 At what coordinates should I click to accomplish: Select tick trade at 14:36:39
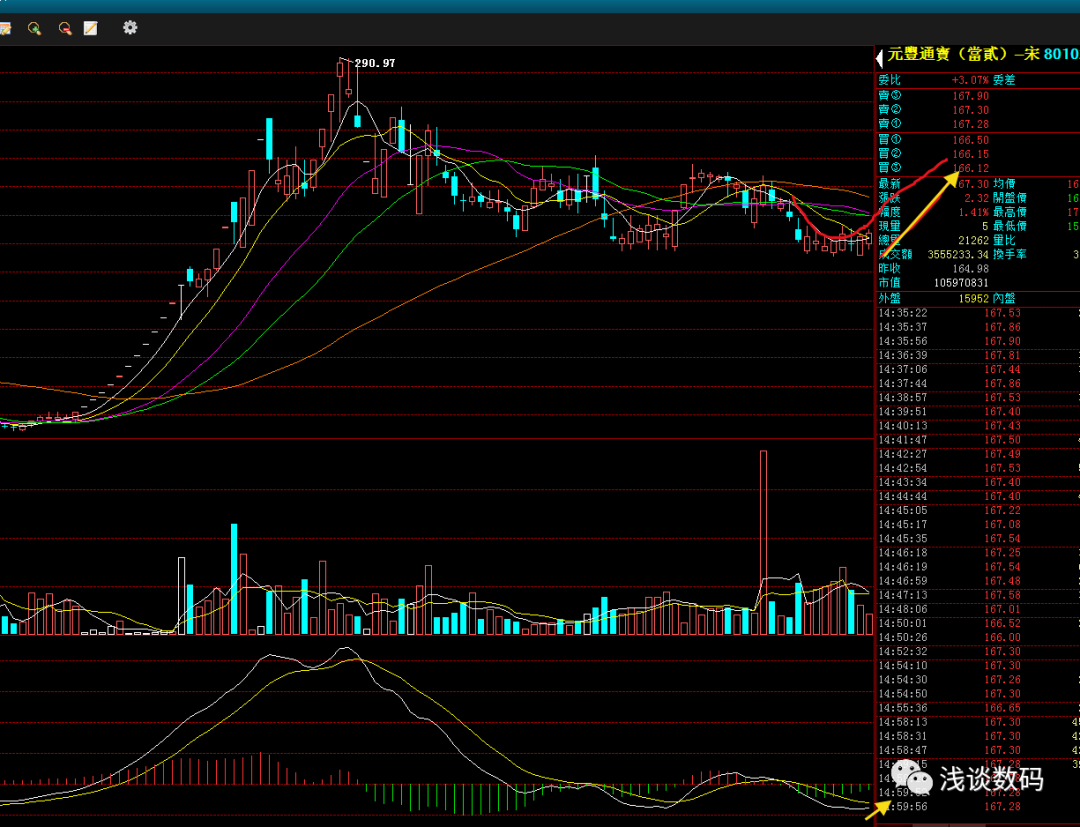point(977,355)
